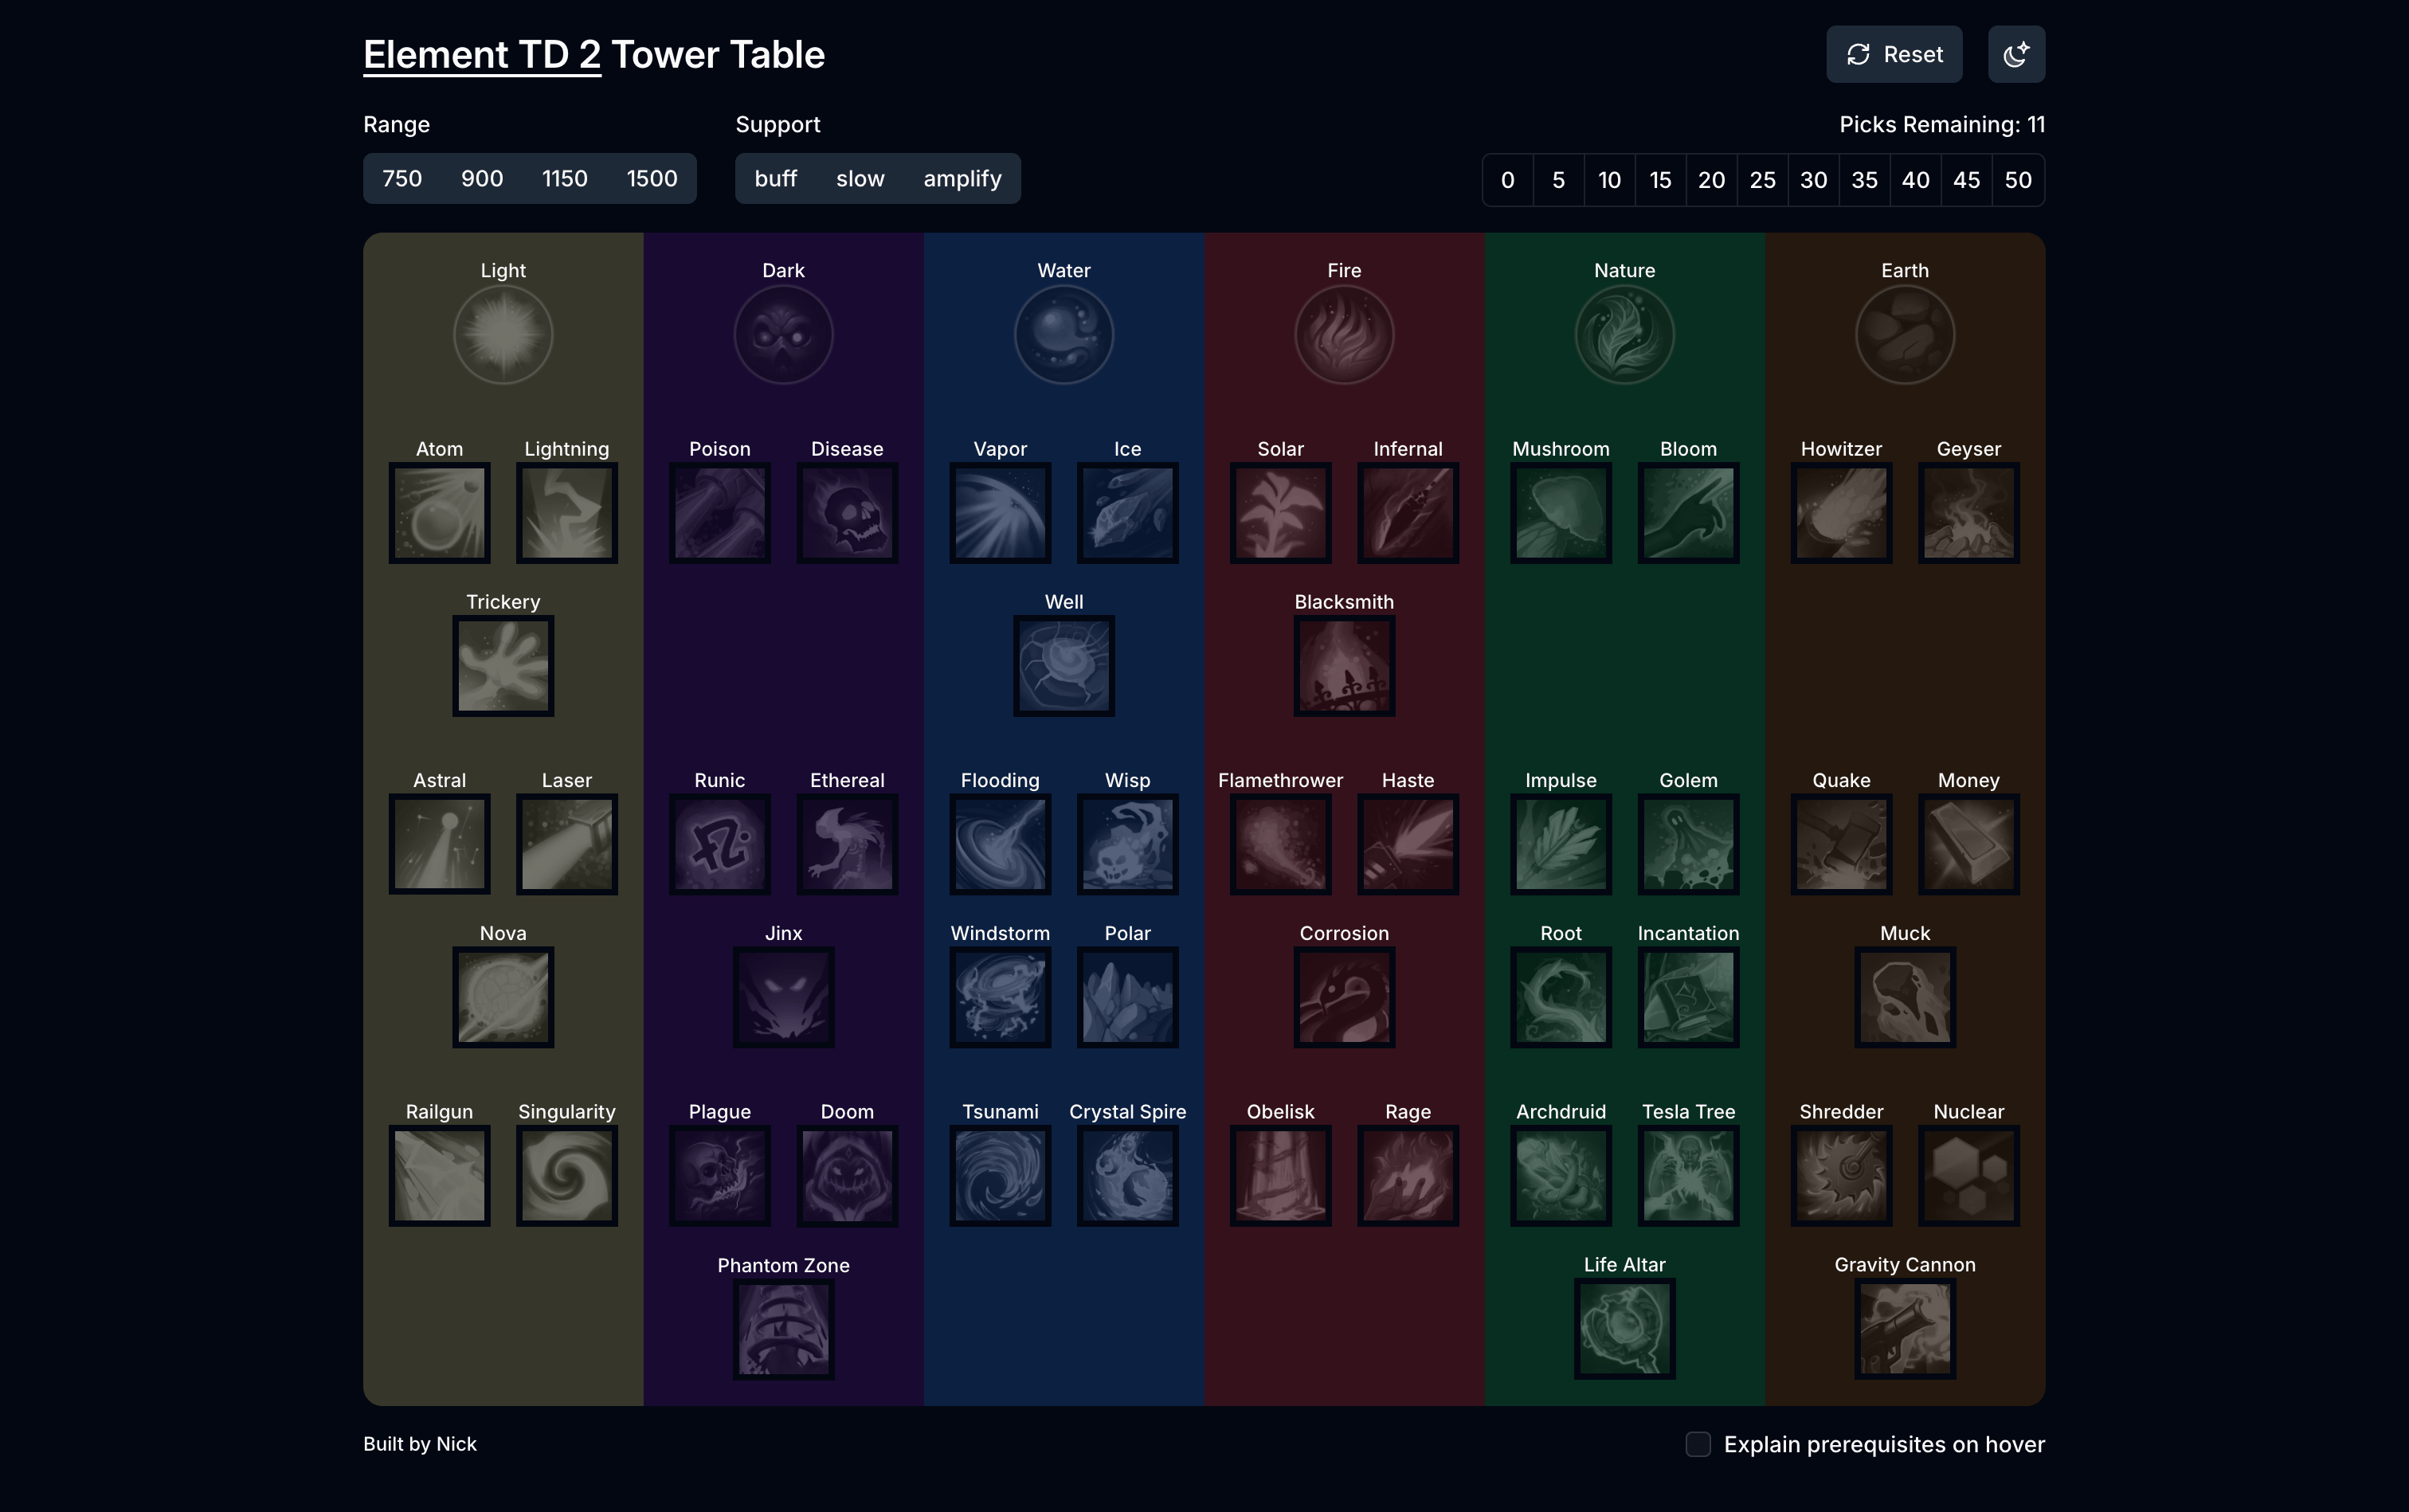The height and width of the screenshot is (1512, 2409).
Task: Pick the Blacksmith tower icon
Action: click(x=1343, y=665)
